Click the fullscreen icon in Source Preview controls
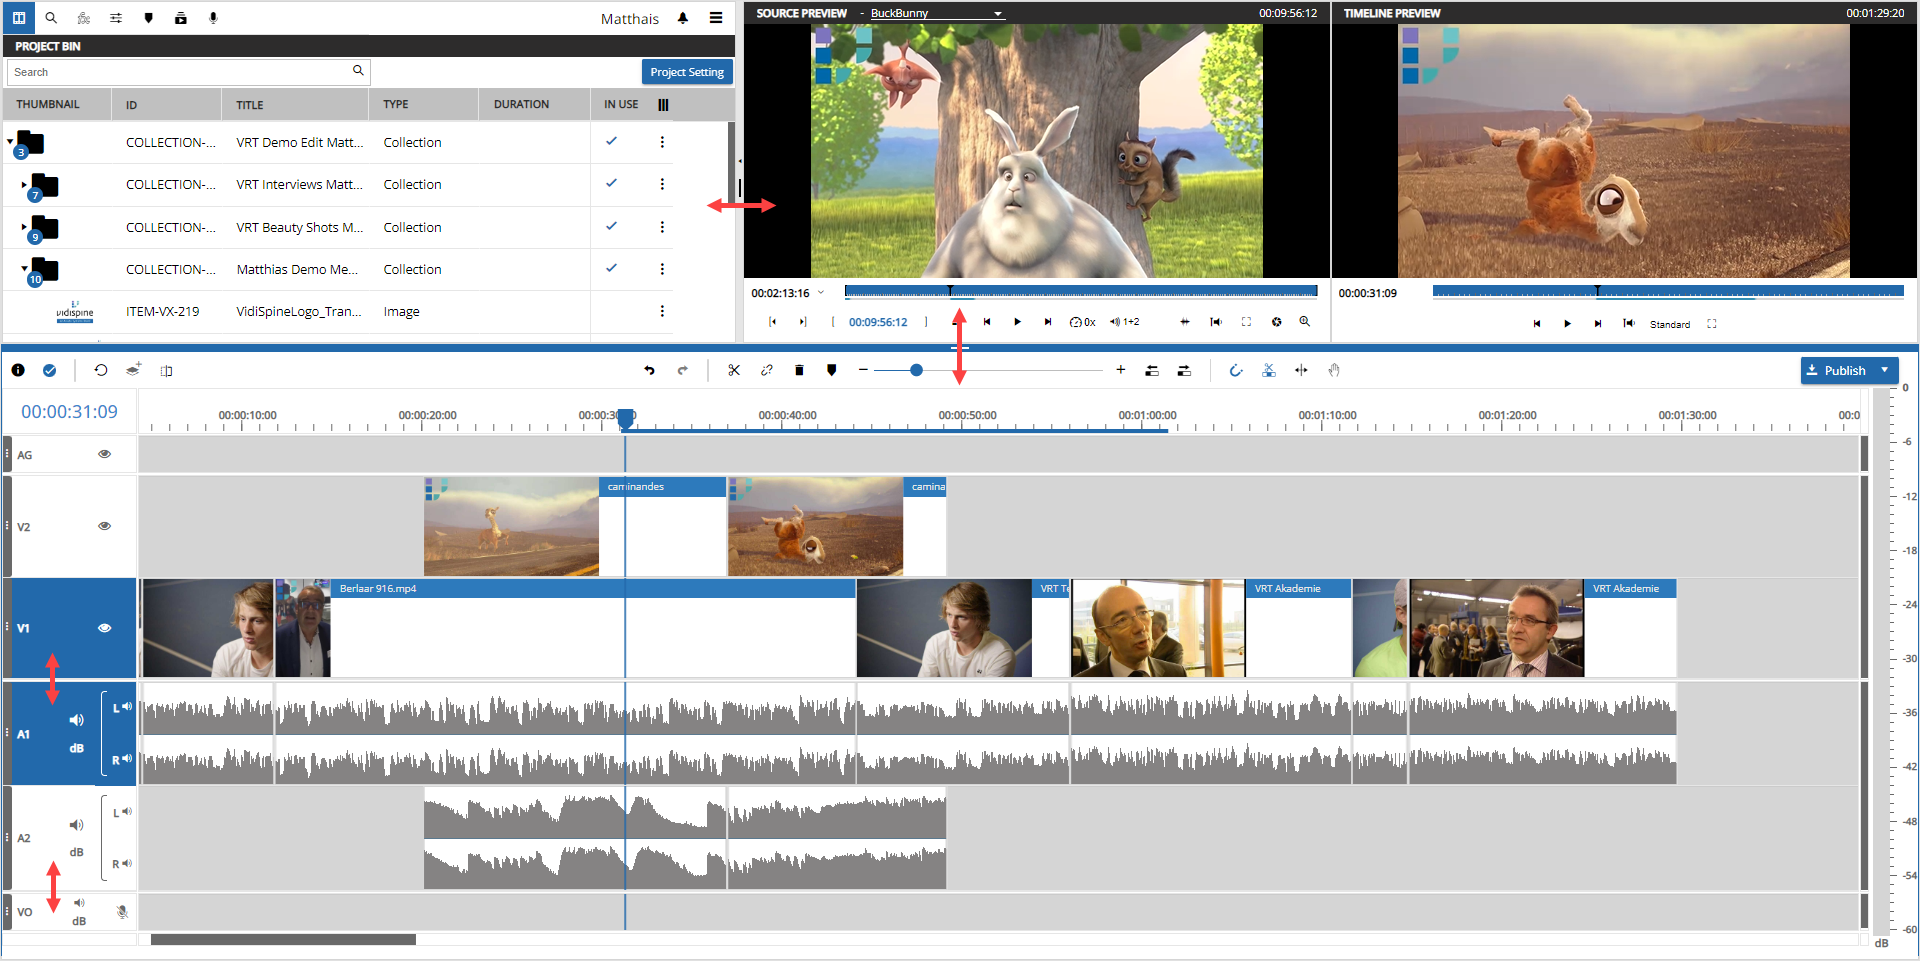This screenshot has height=961, width=1920. 1247,322
